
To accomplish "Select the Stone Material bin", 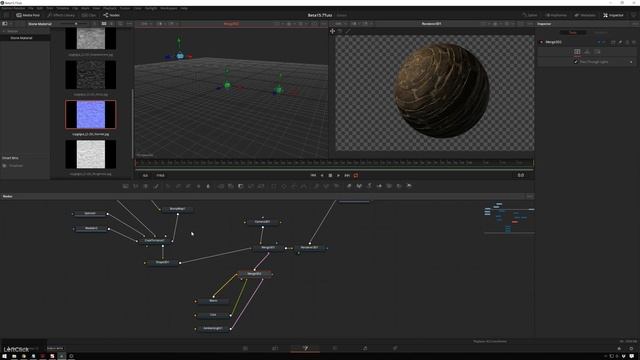I will click(x=21, y=38).
